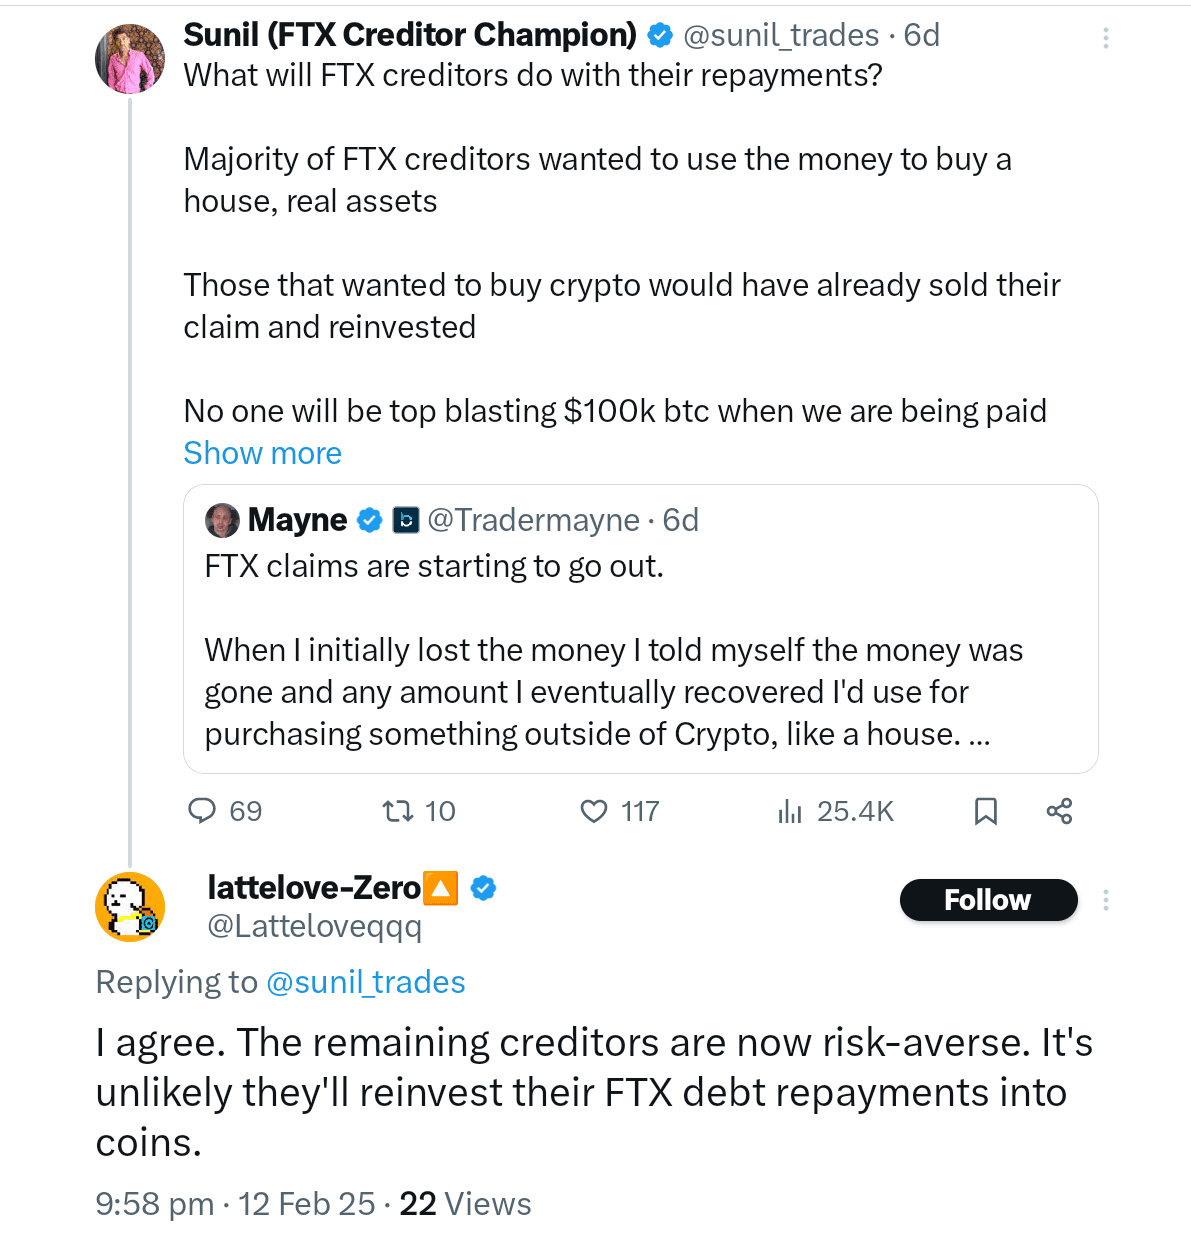Open the reply icon on Sunil's tweet

click(203, 812)
